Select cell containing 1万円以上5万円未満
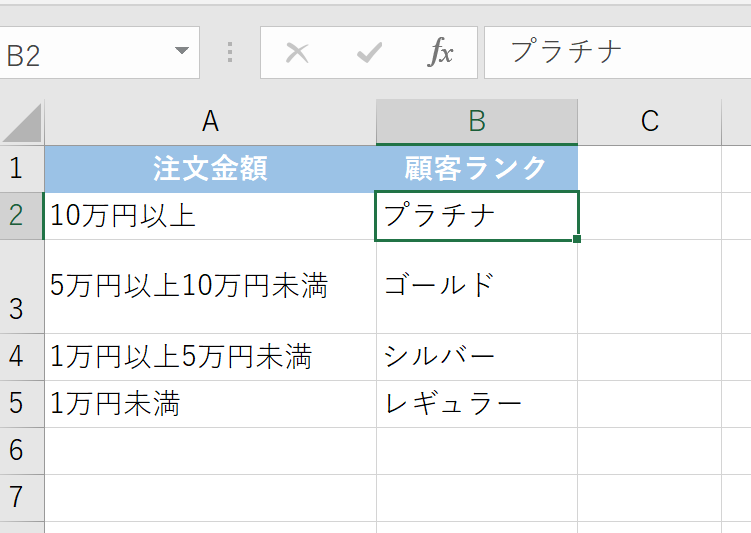Viewport: 751px width, 533px height. pyautogui.click(x=210, y=357)
